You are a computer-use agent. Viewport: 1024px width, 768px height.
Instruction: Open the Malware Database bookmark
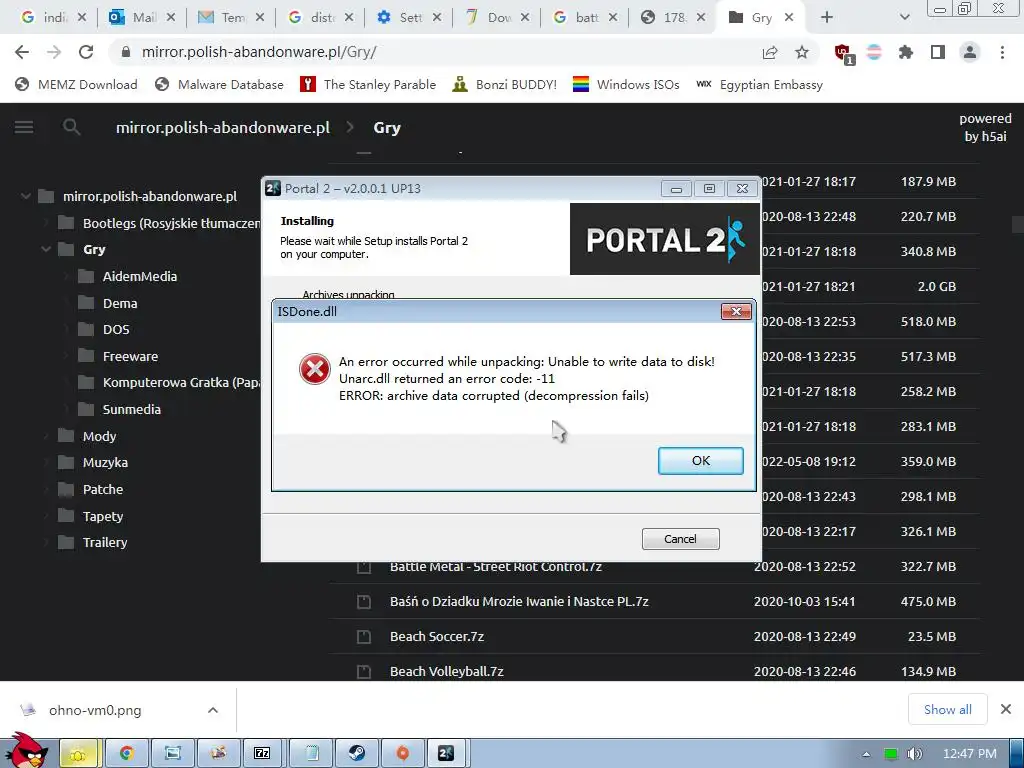[219, 84]
